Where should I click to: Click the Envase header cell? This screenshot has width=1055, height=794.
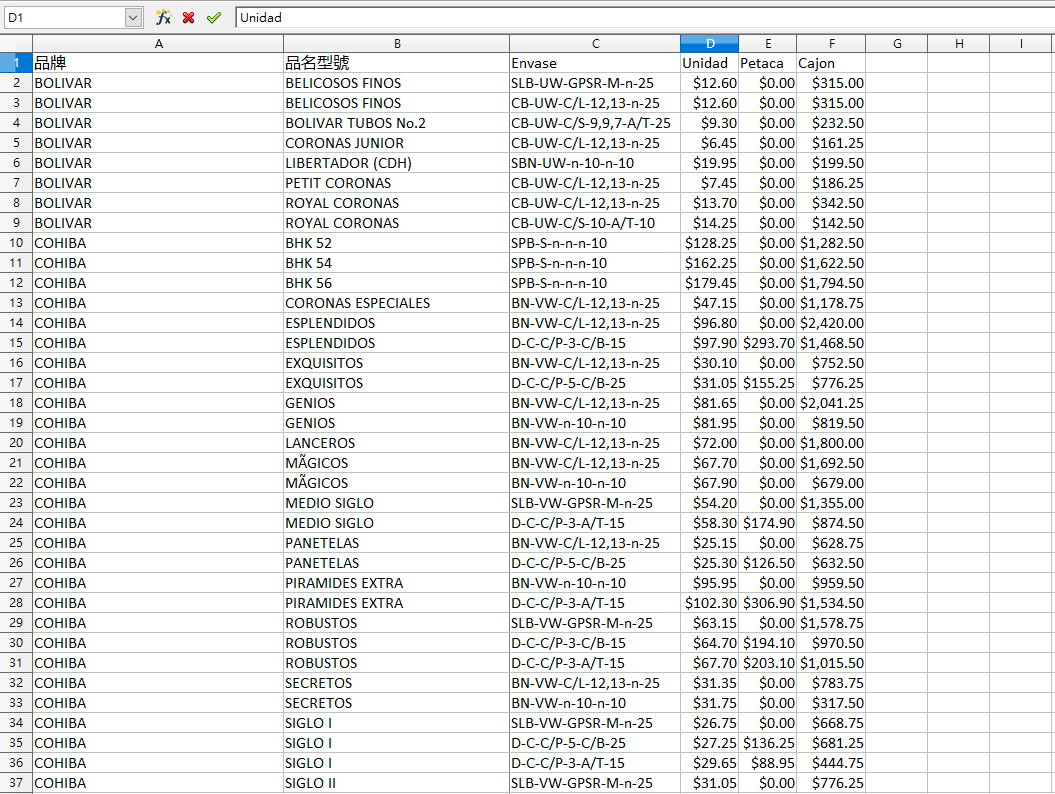[x=595, y=63]
